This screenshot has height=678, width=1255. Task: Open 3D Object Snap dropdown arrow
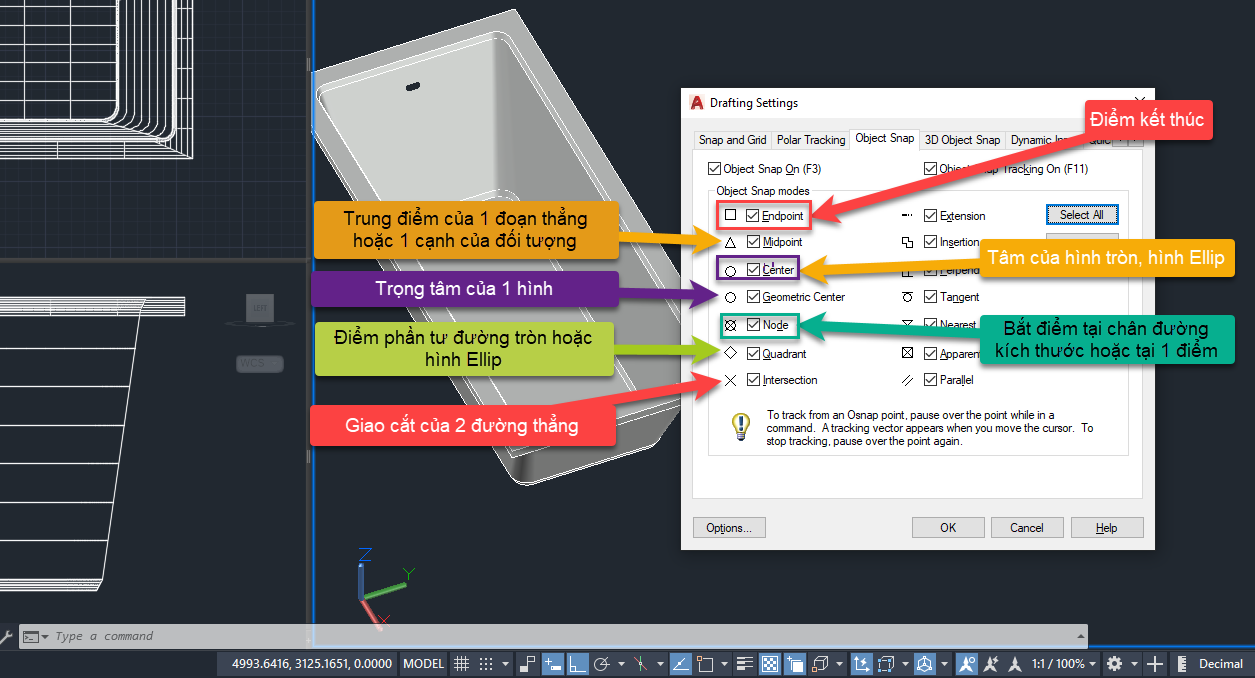pyautogui.click(x=838, y=663)
